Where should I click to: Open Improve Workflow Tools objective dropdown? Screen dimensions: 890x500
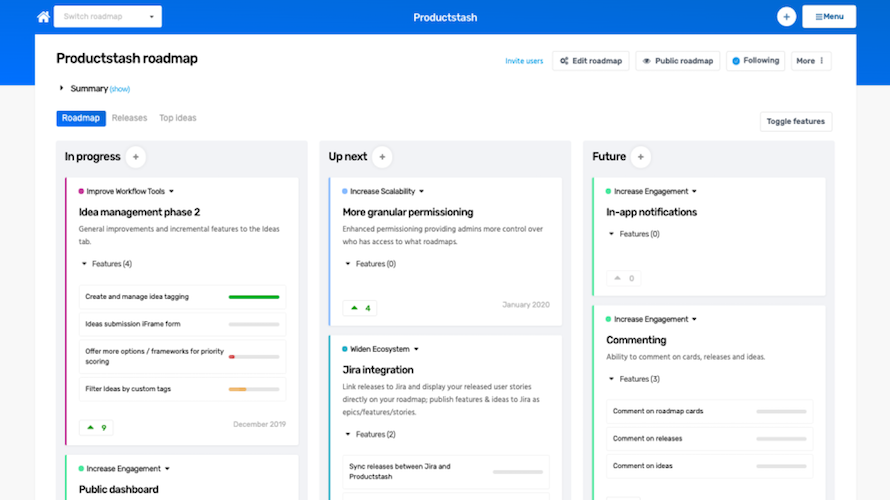click(171, 192)
